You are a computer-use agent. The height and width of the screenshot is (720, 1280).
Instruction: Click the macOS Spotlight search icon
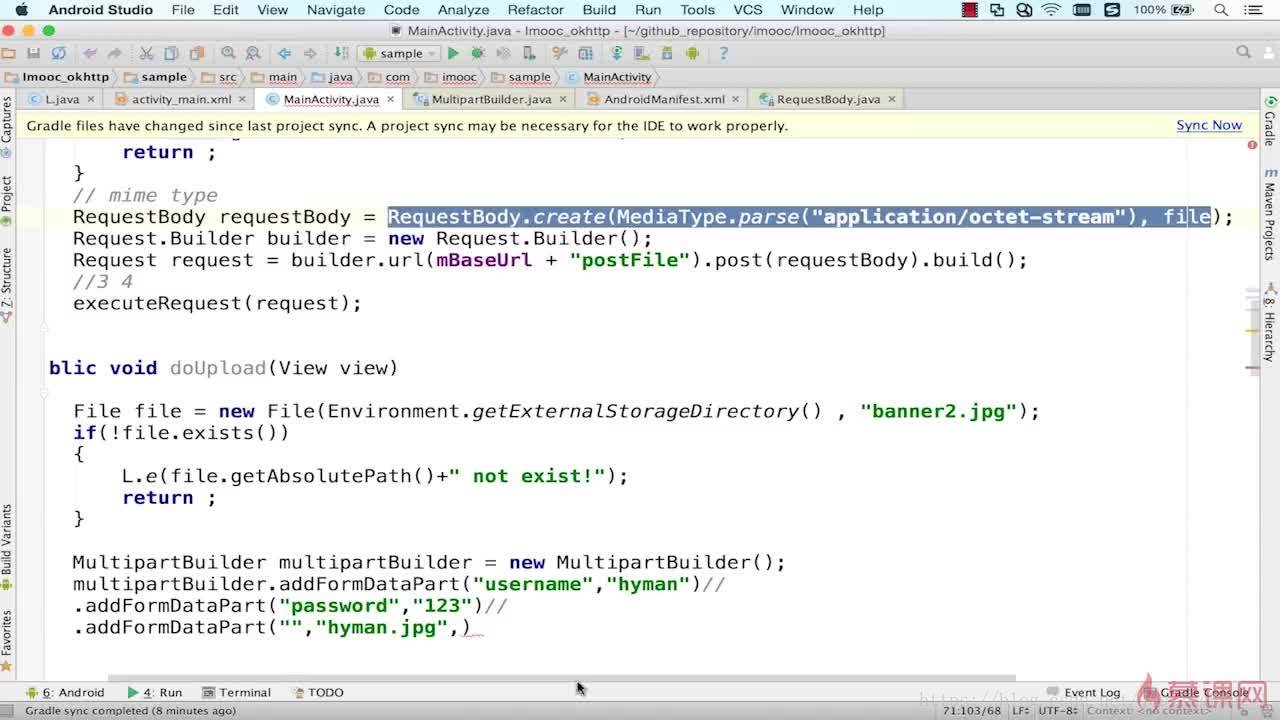click(x=1221, y=10)
